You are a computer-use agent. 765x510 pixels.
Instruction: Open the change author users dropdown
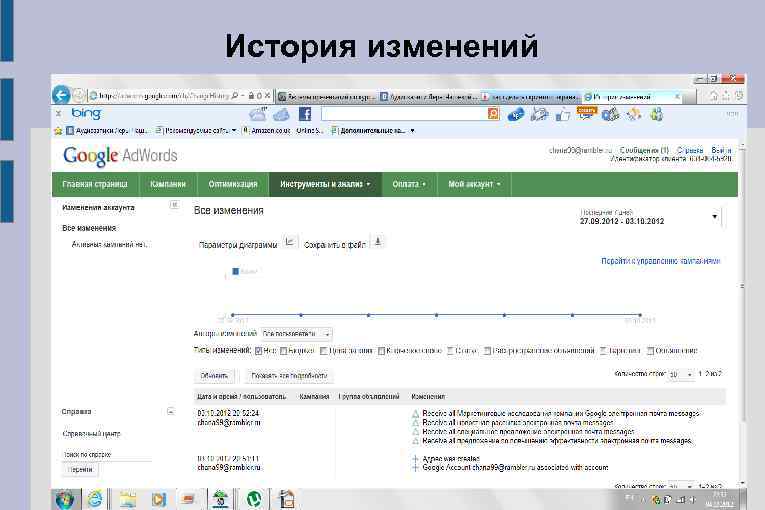coord(297,334)
